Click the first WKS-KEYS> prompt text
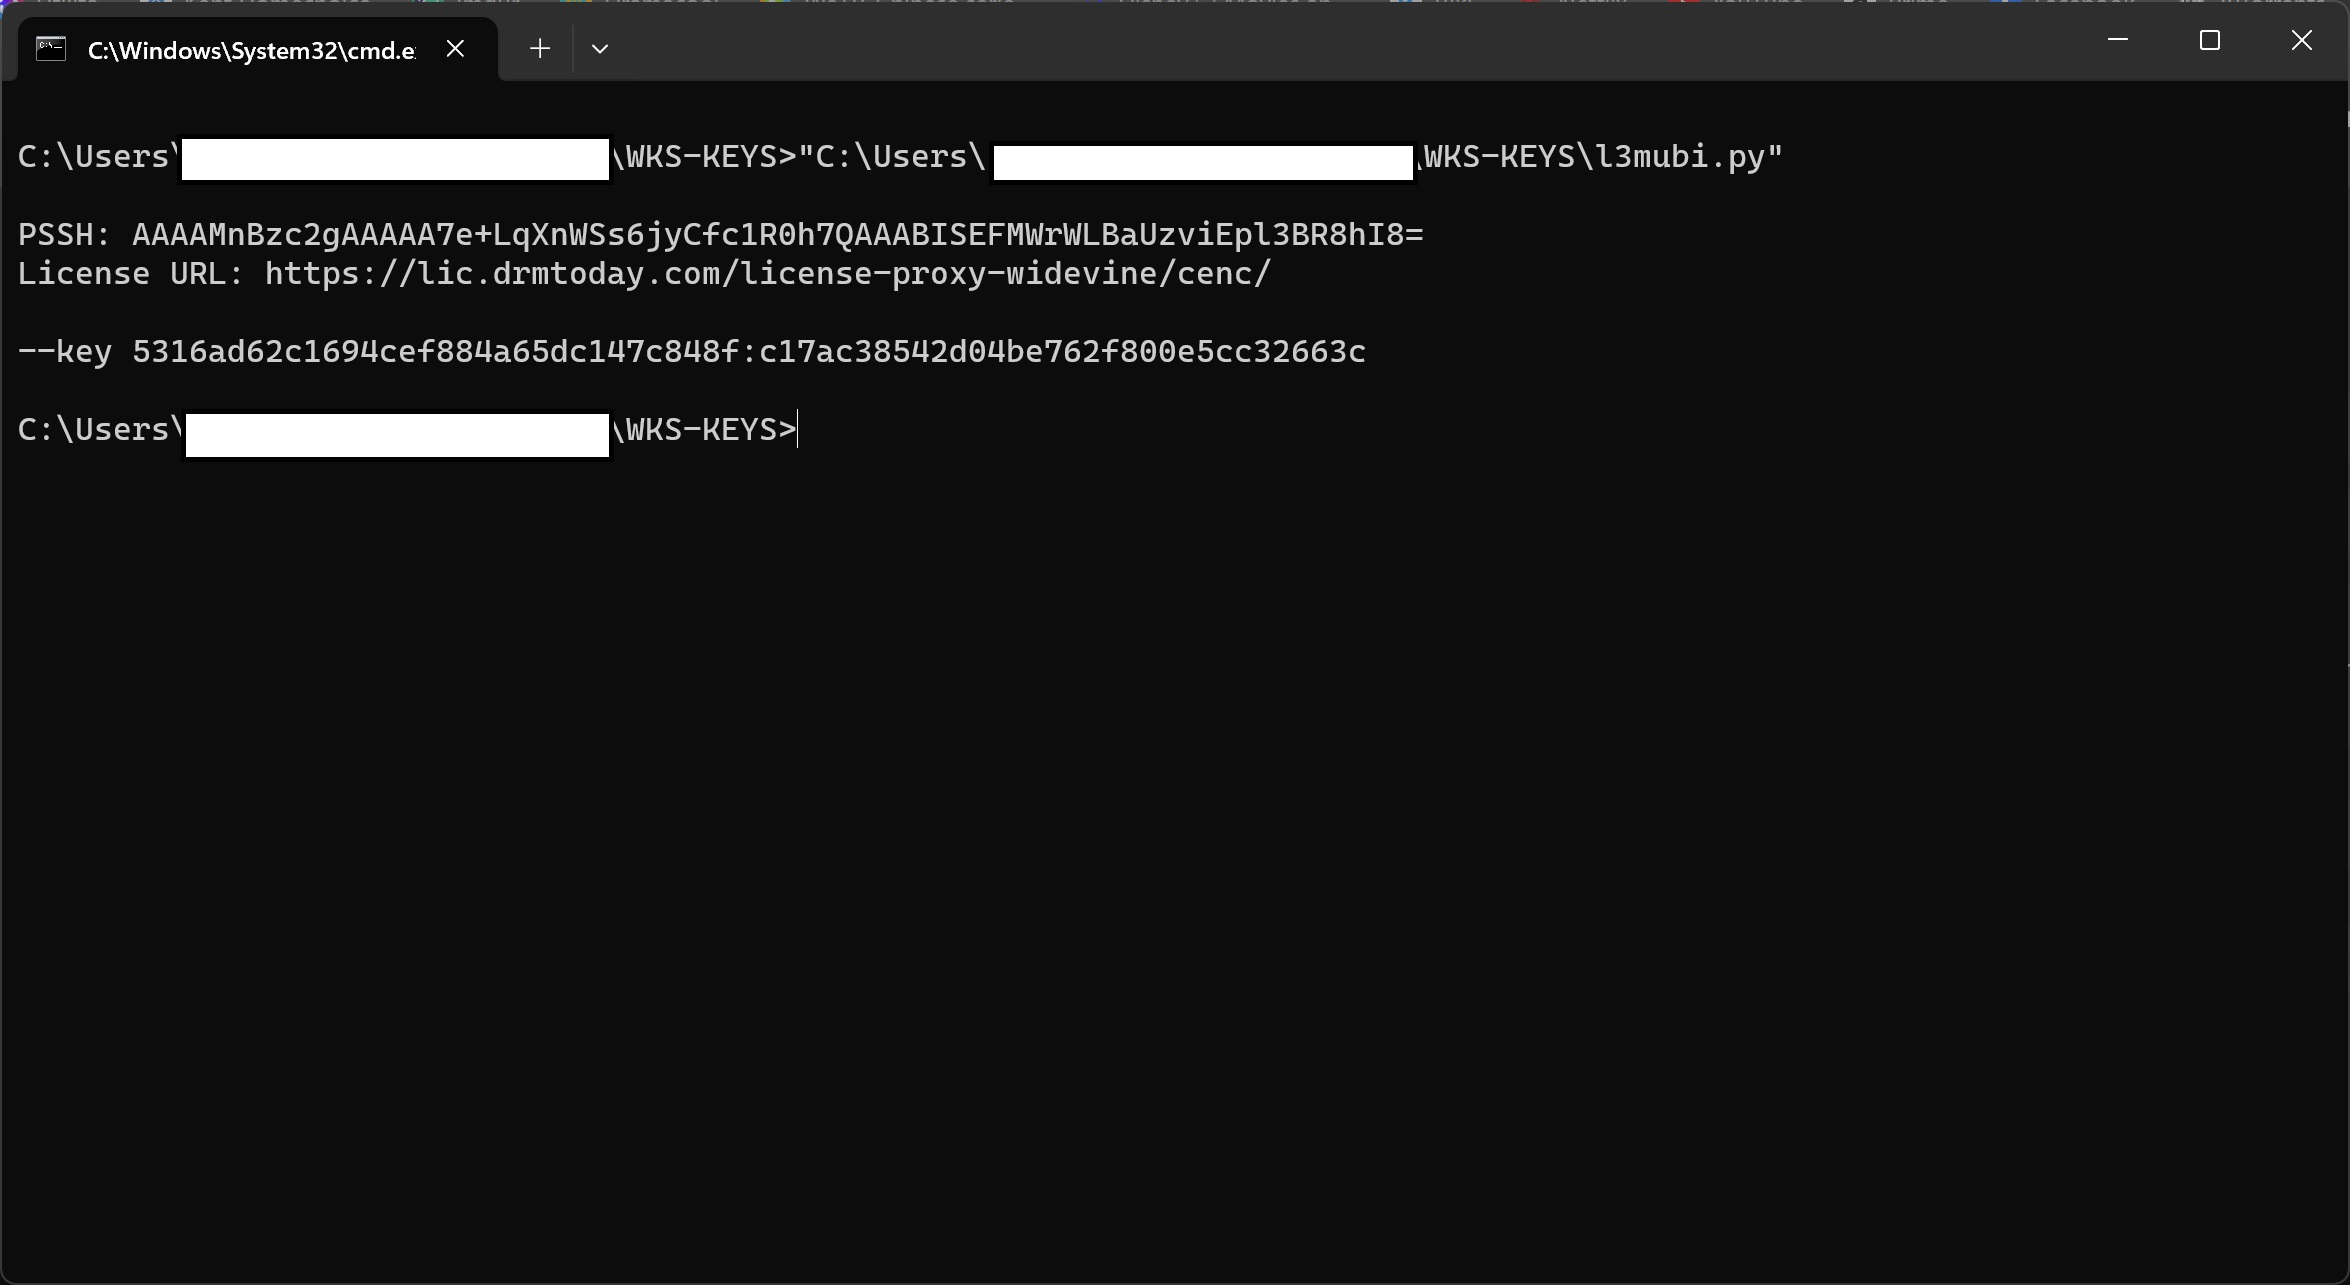Image resolution: width=2350 pixels, height=1285 pixels. [705, 157]
